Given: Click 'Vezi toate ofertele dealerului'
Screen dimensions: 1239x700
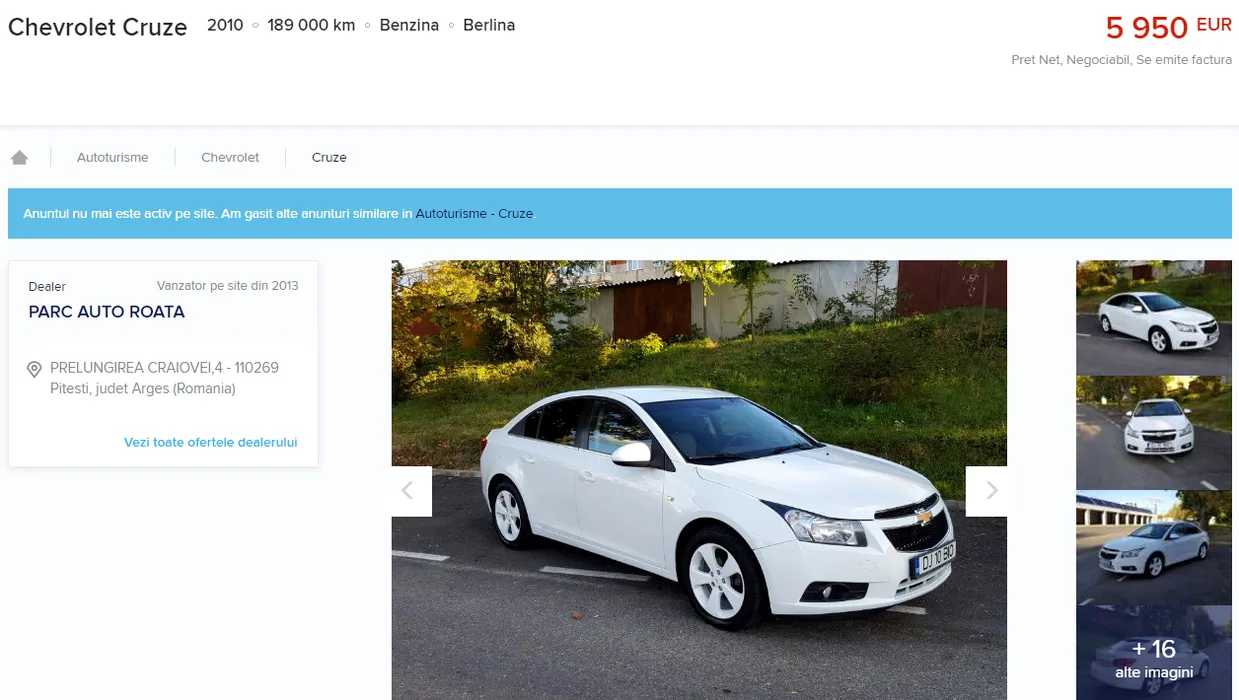Looking at the screenshot, I should click(x=211, y=442).
